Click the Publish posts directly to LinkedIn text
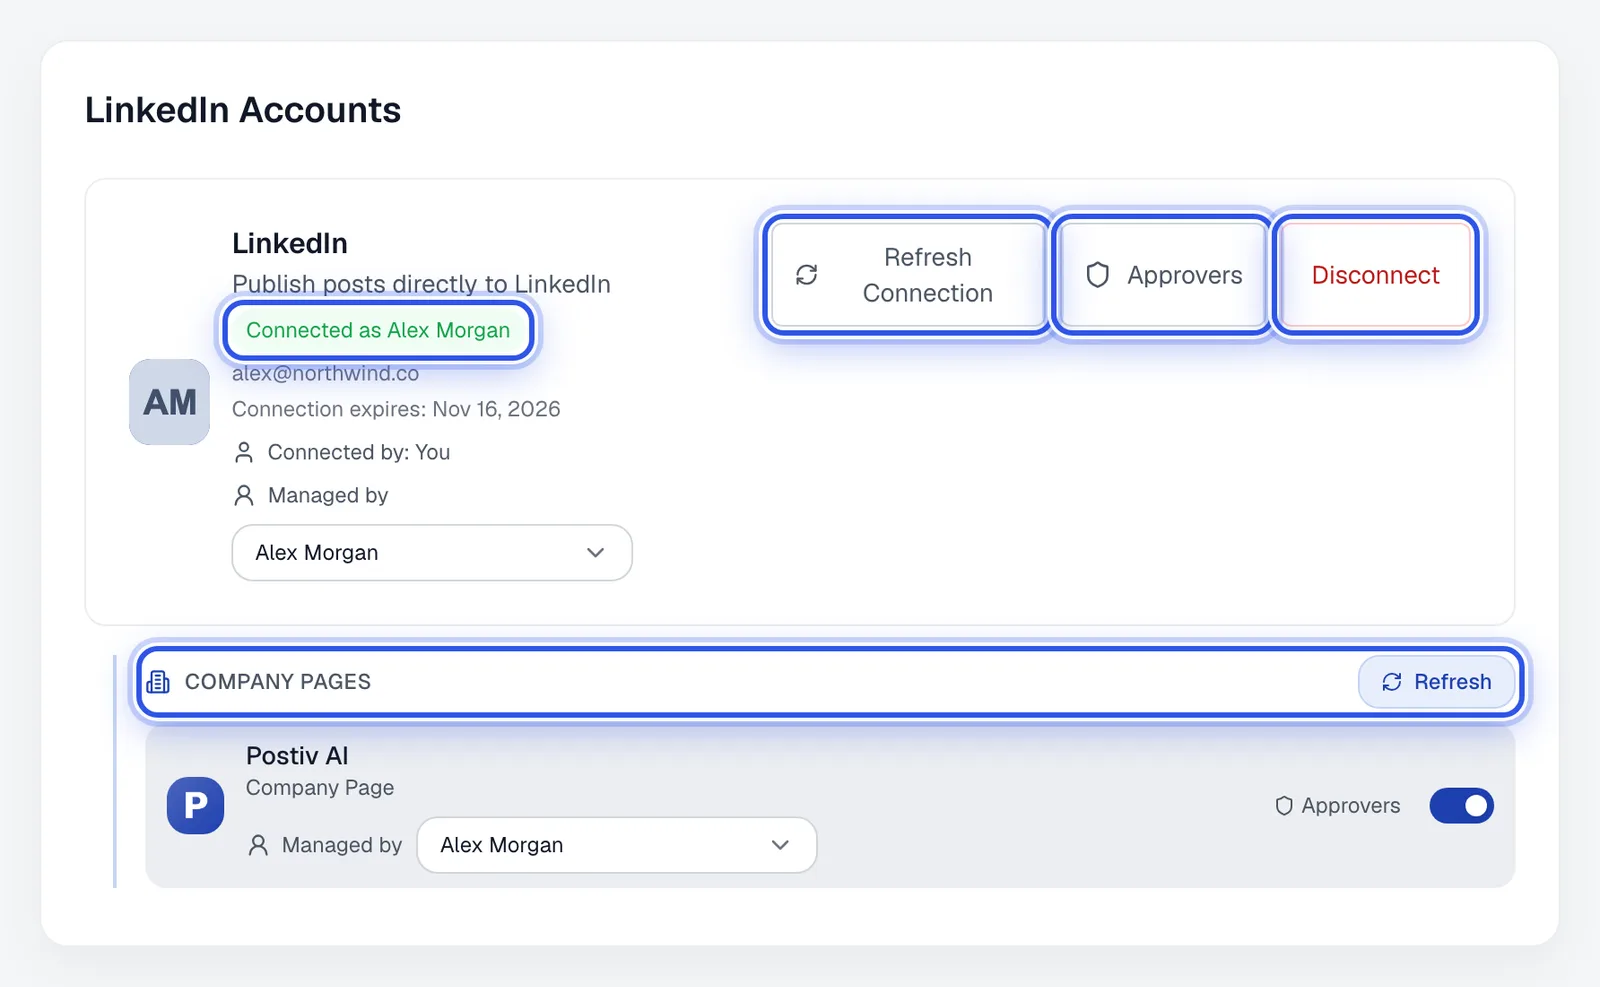1600x987 pixels. click(421, 284)
